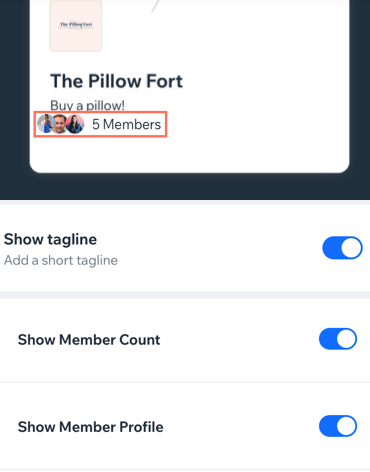The height and width of the screenshot is (472, 370).
Task: Select The Pillow Fort group title
Action: 117,81
